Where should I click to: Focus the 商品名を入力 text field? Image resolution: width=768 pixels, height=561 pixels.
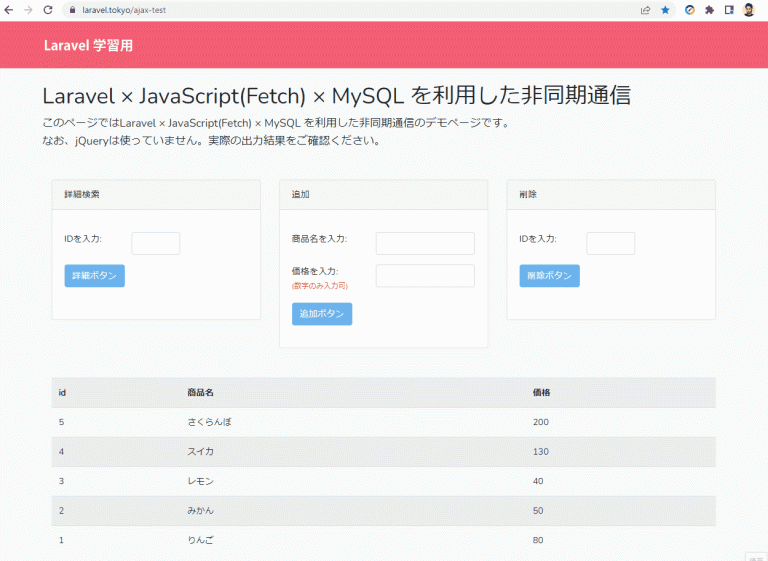[425, 243]
